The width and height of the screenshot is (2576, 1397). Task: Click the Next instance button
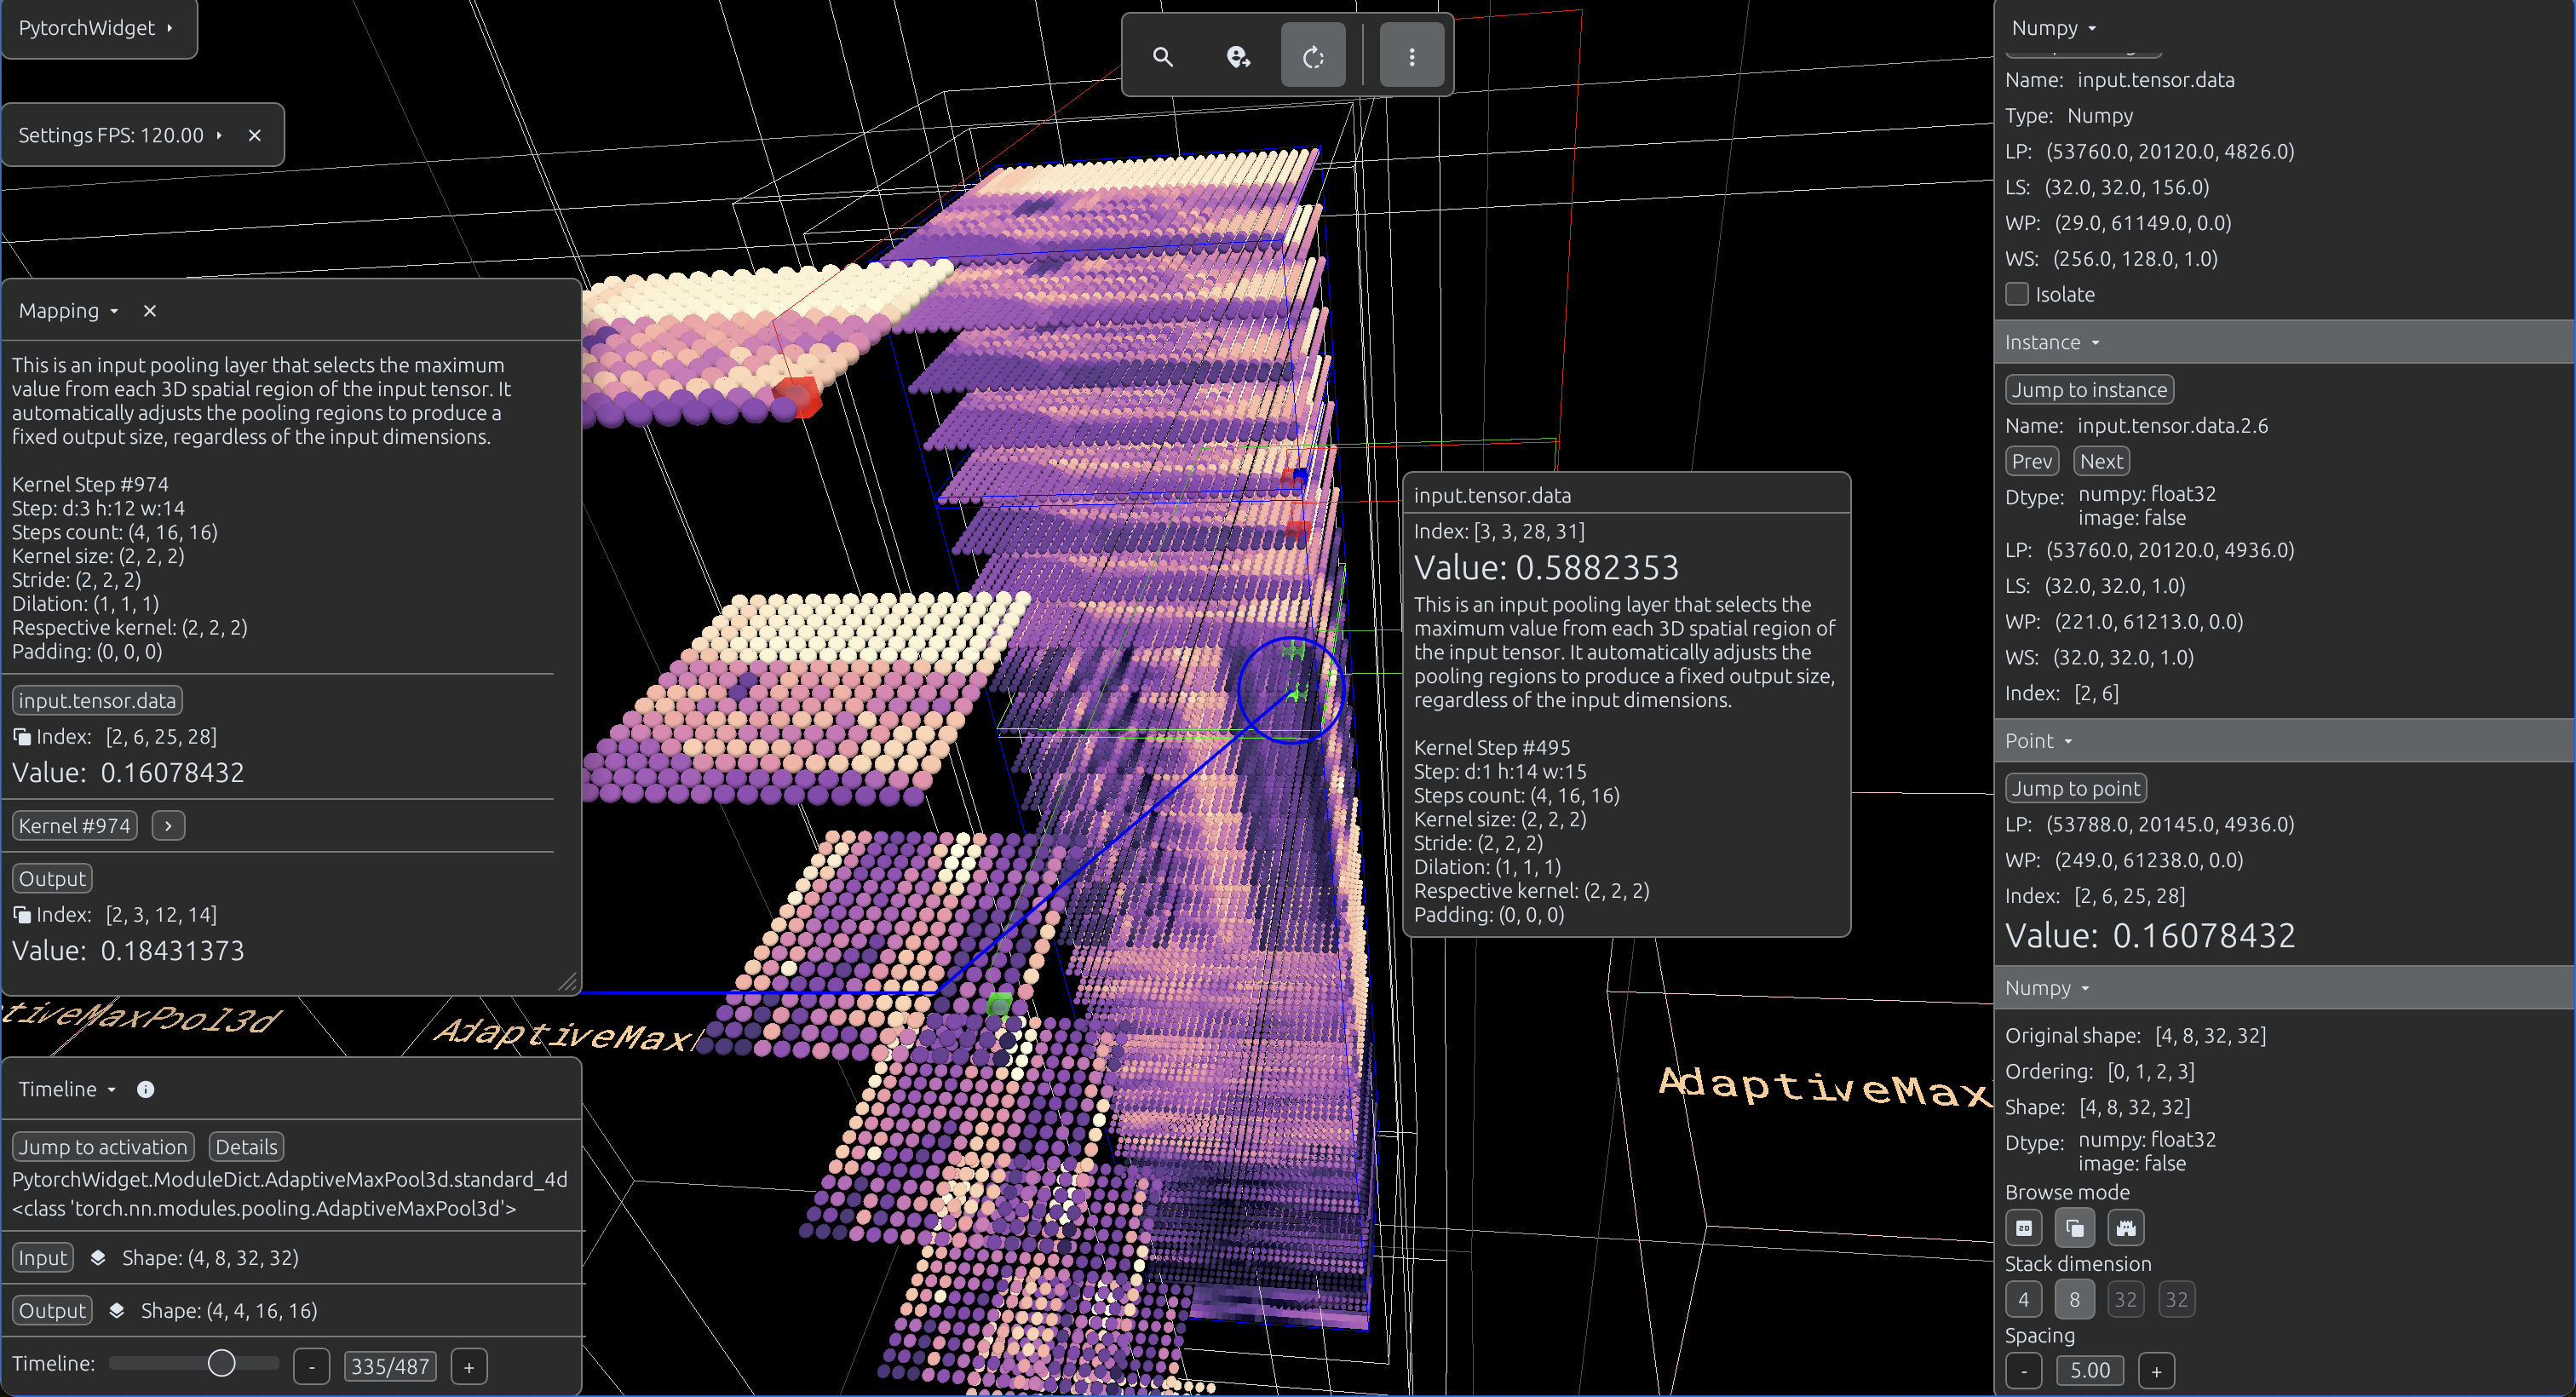[x=2101, y=461]
